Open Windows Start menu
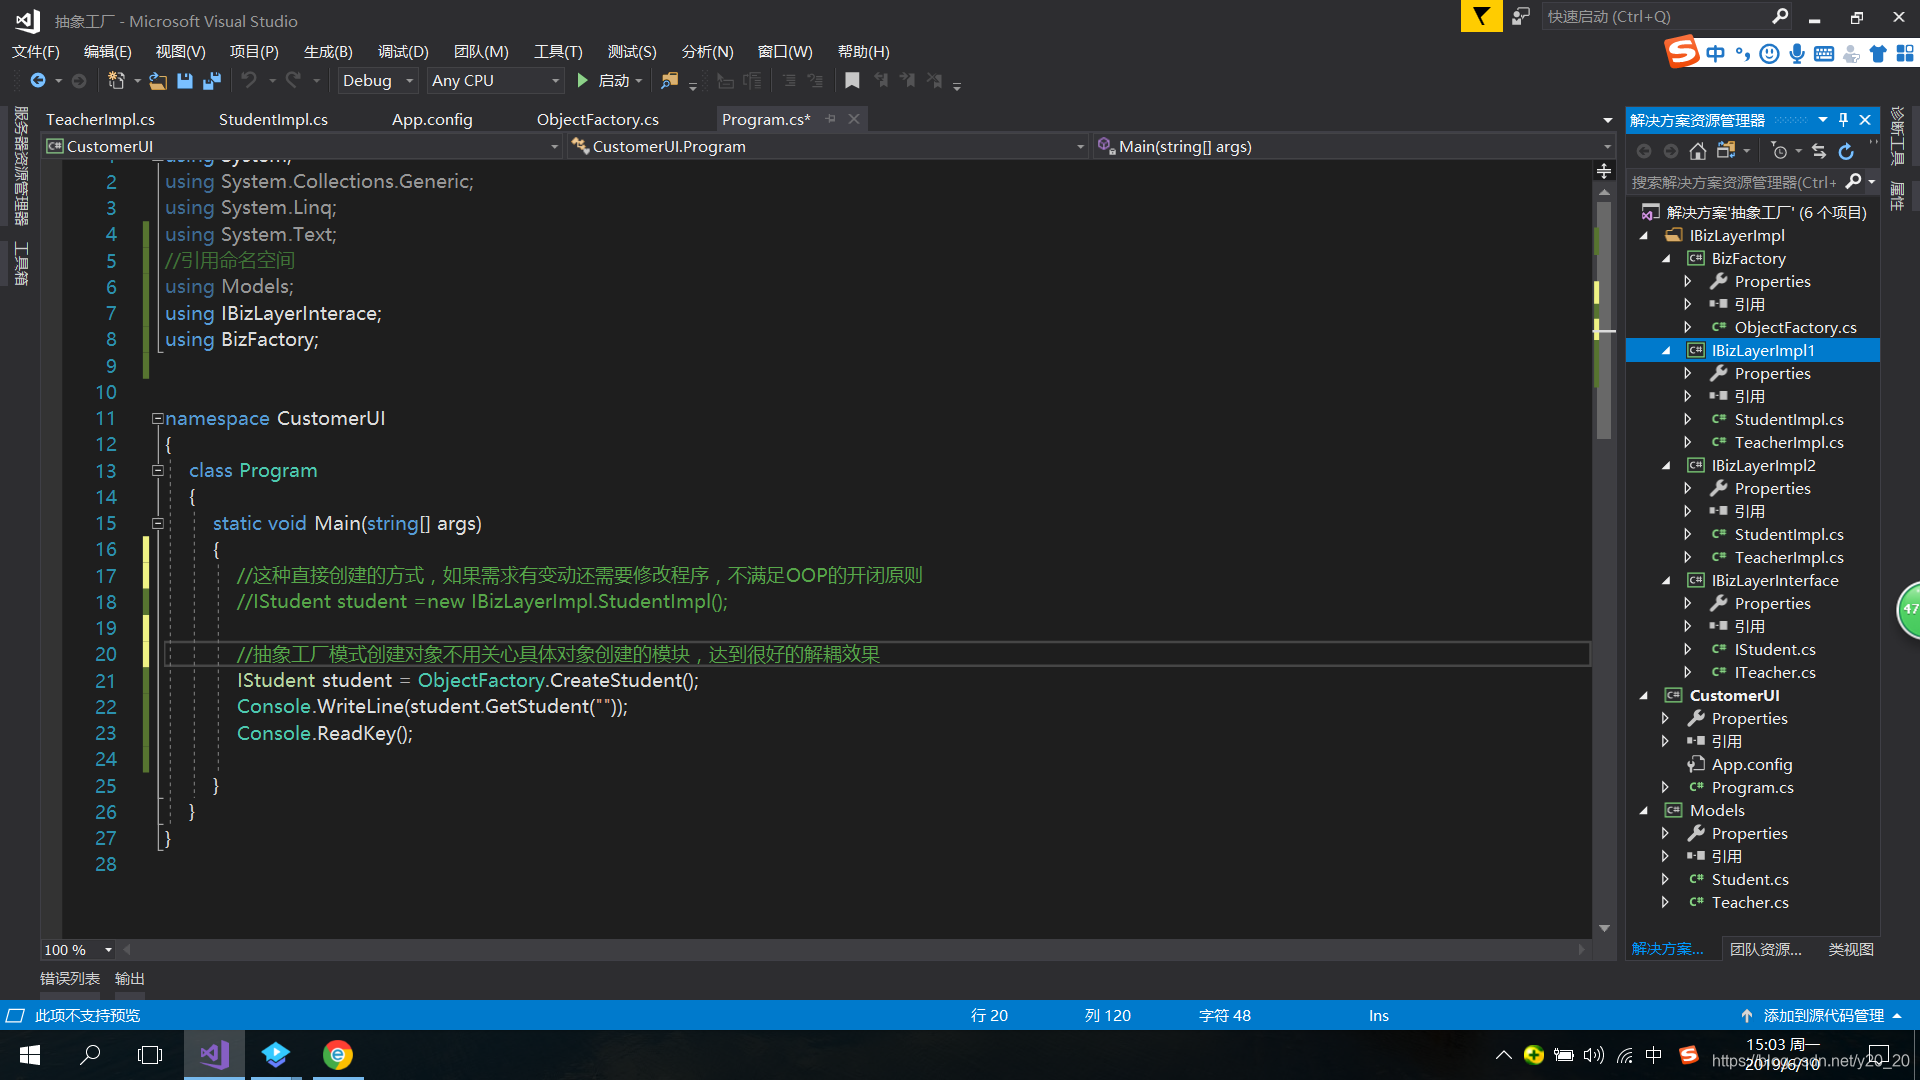1920x1080 pixels. click(30, 1055)
